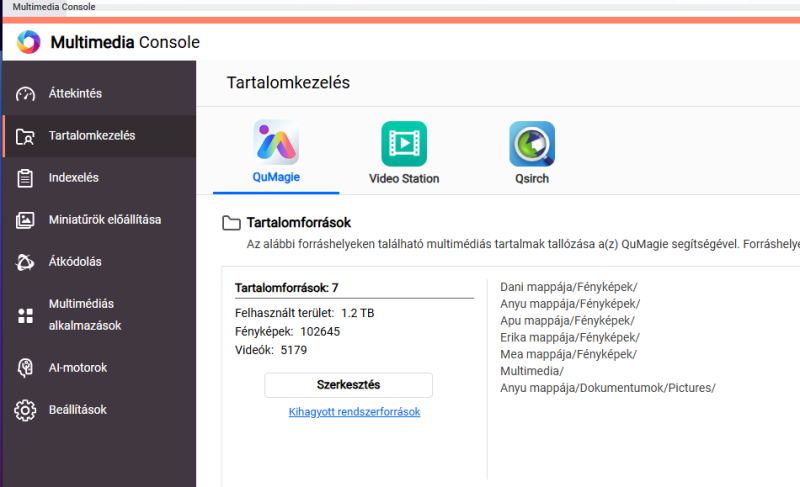Click the 'Dani mappája/Fényképek/' source path
Screen dimensions: 800x487
568,287
